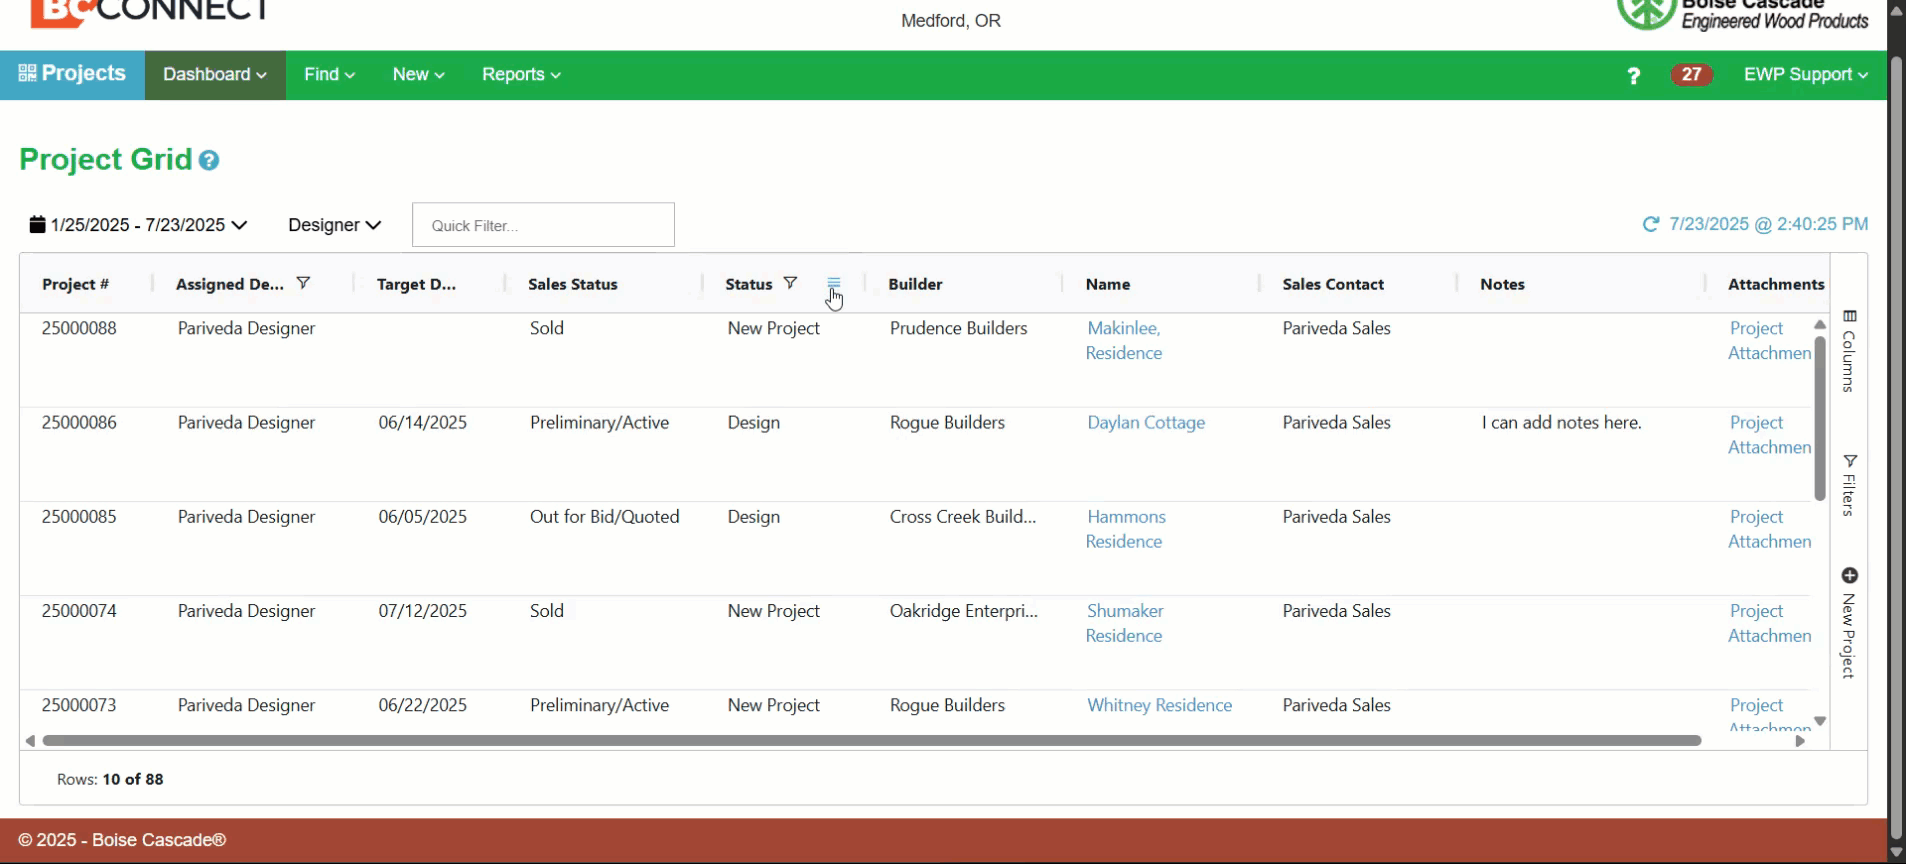Click the grid's scroll down arrow
This screenshot has width=1906, height=864.
tap(1820, 721)
